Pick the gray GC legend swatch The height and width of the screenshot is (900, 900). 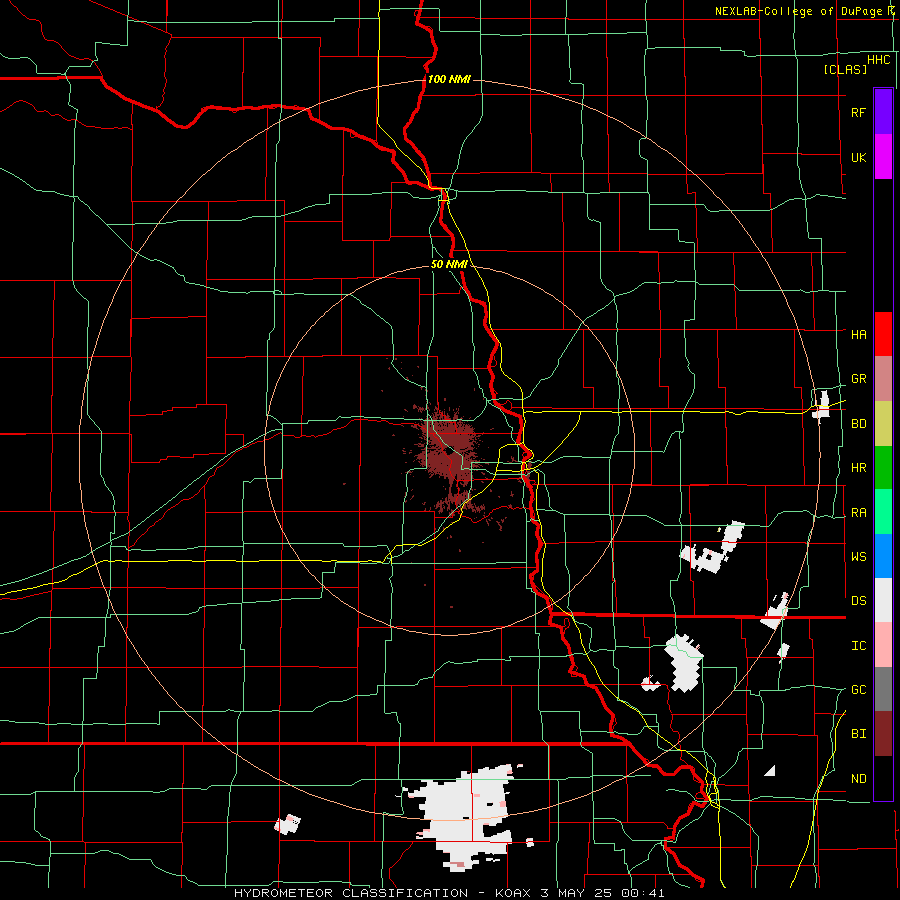pyautogui.click(x=883, y=689)
